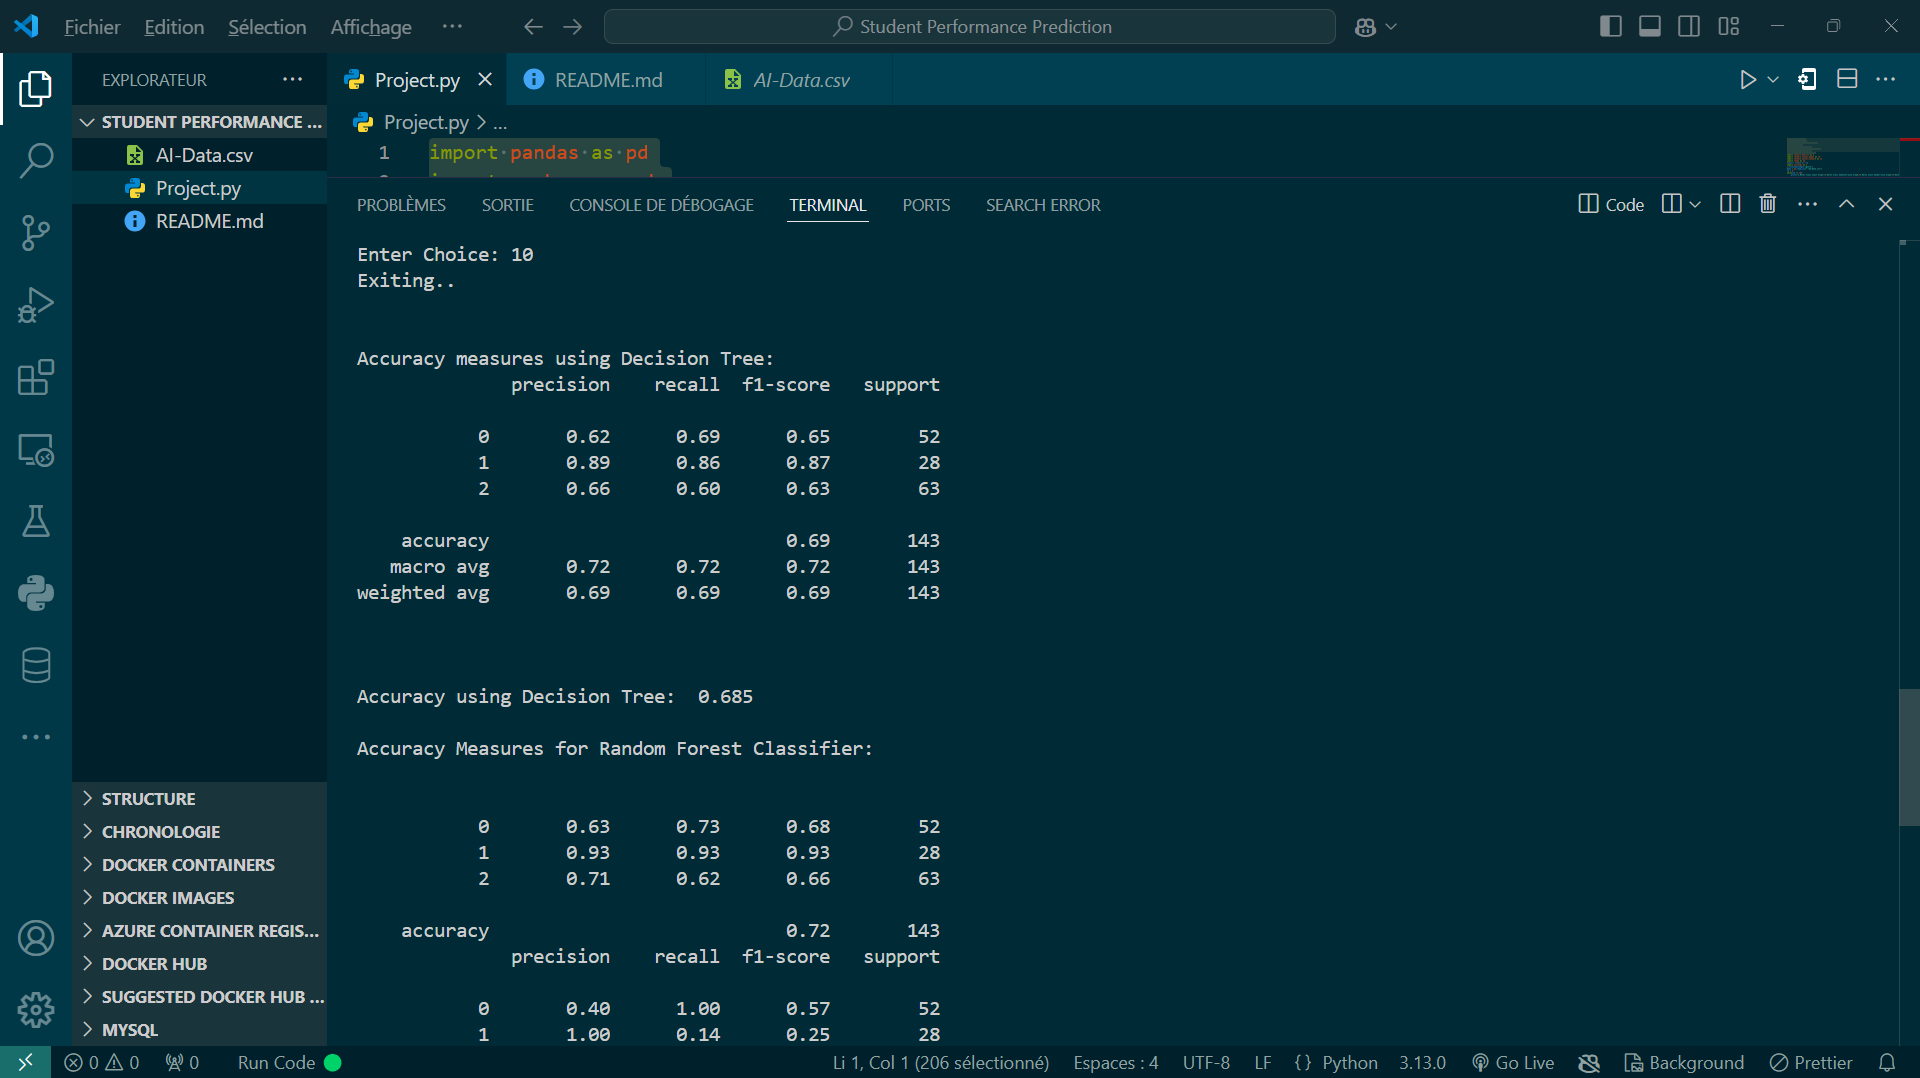Toggle bottom panel visibility in title bar

[x=1650, y=27]
